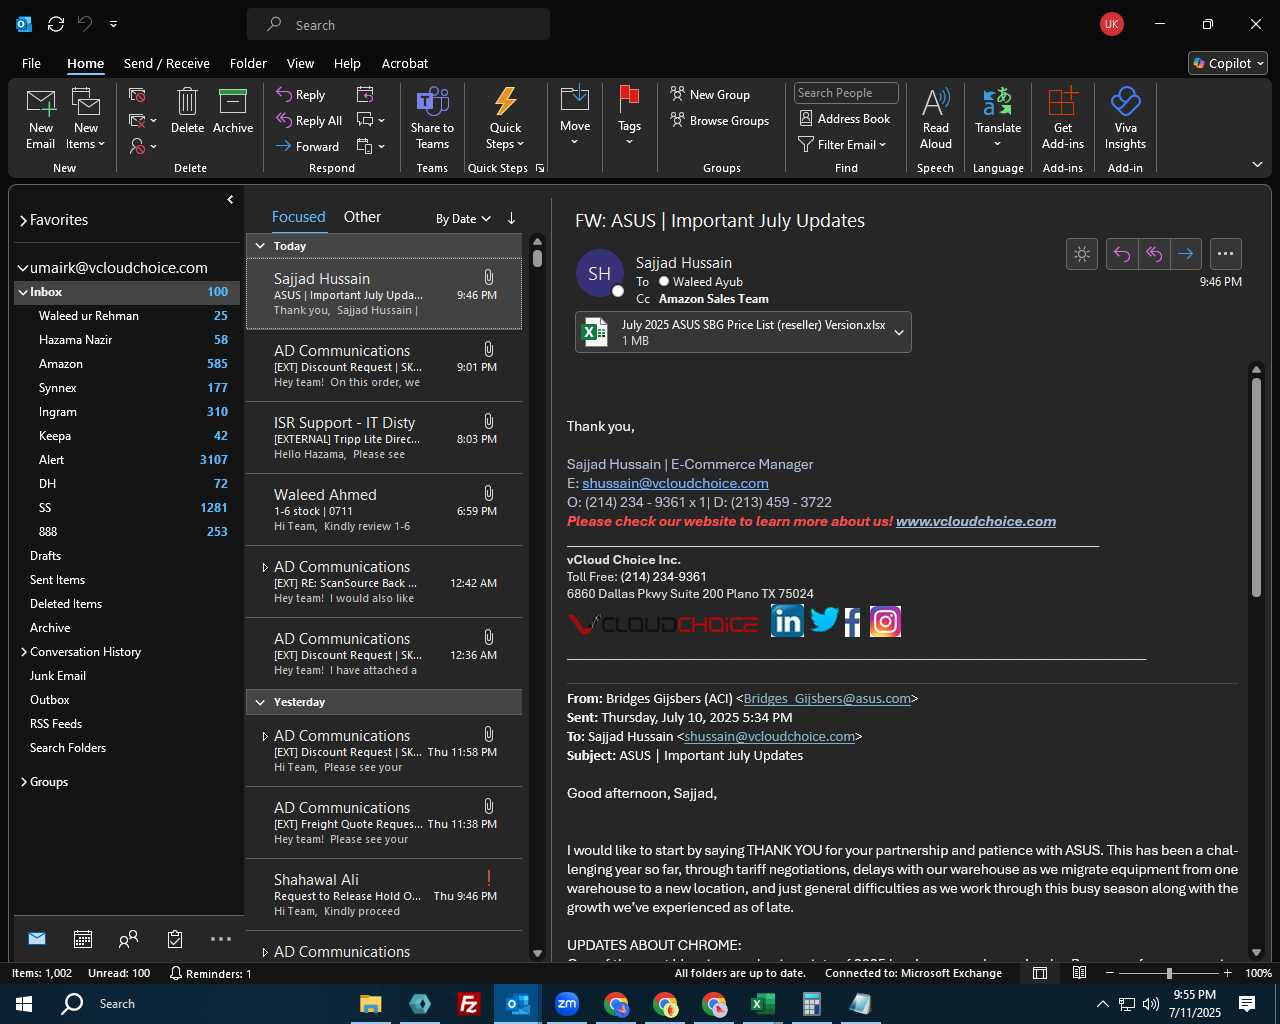Create a New Email
The width and height of the screenshot is (1280, 1024).
point(41,118)
